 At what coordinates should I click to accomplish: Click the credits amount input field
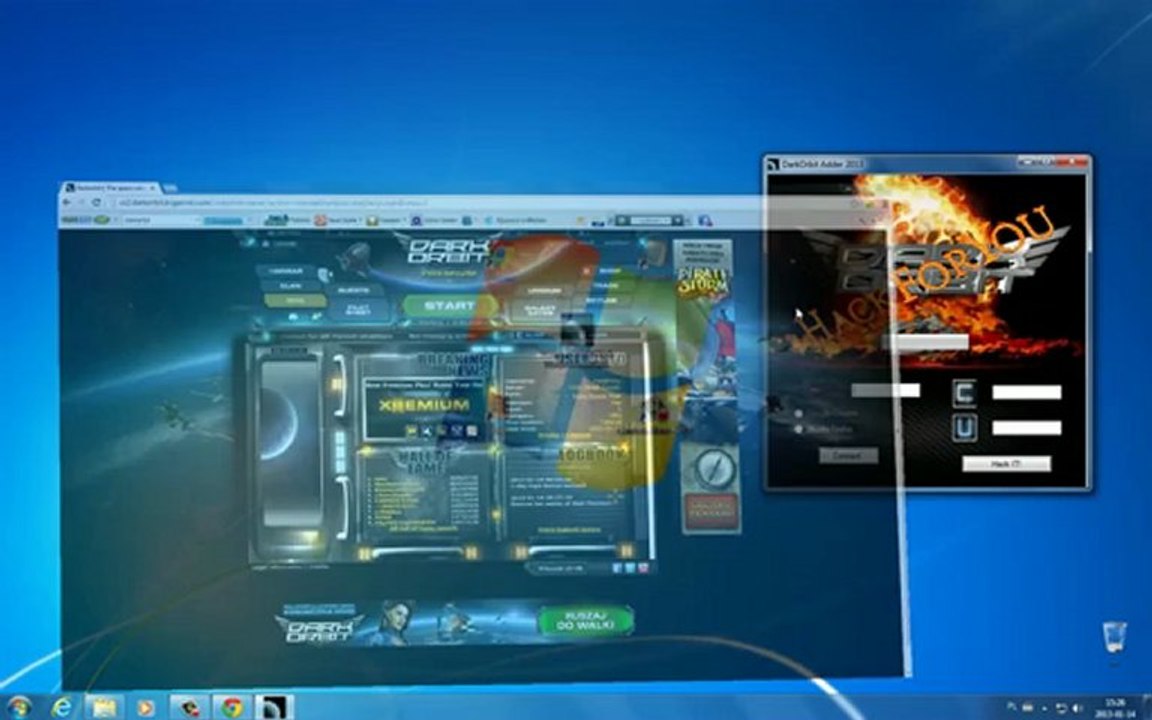point(1026,392)
